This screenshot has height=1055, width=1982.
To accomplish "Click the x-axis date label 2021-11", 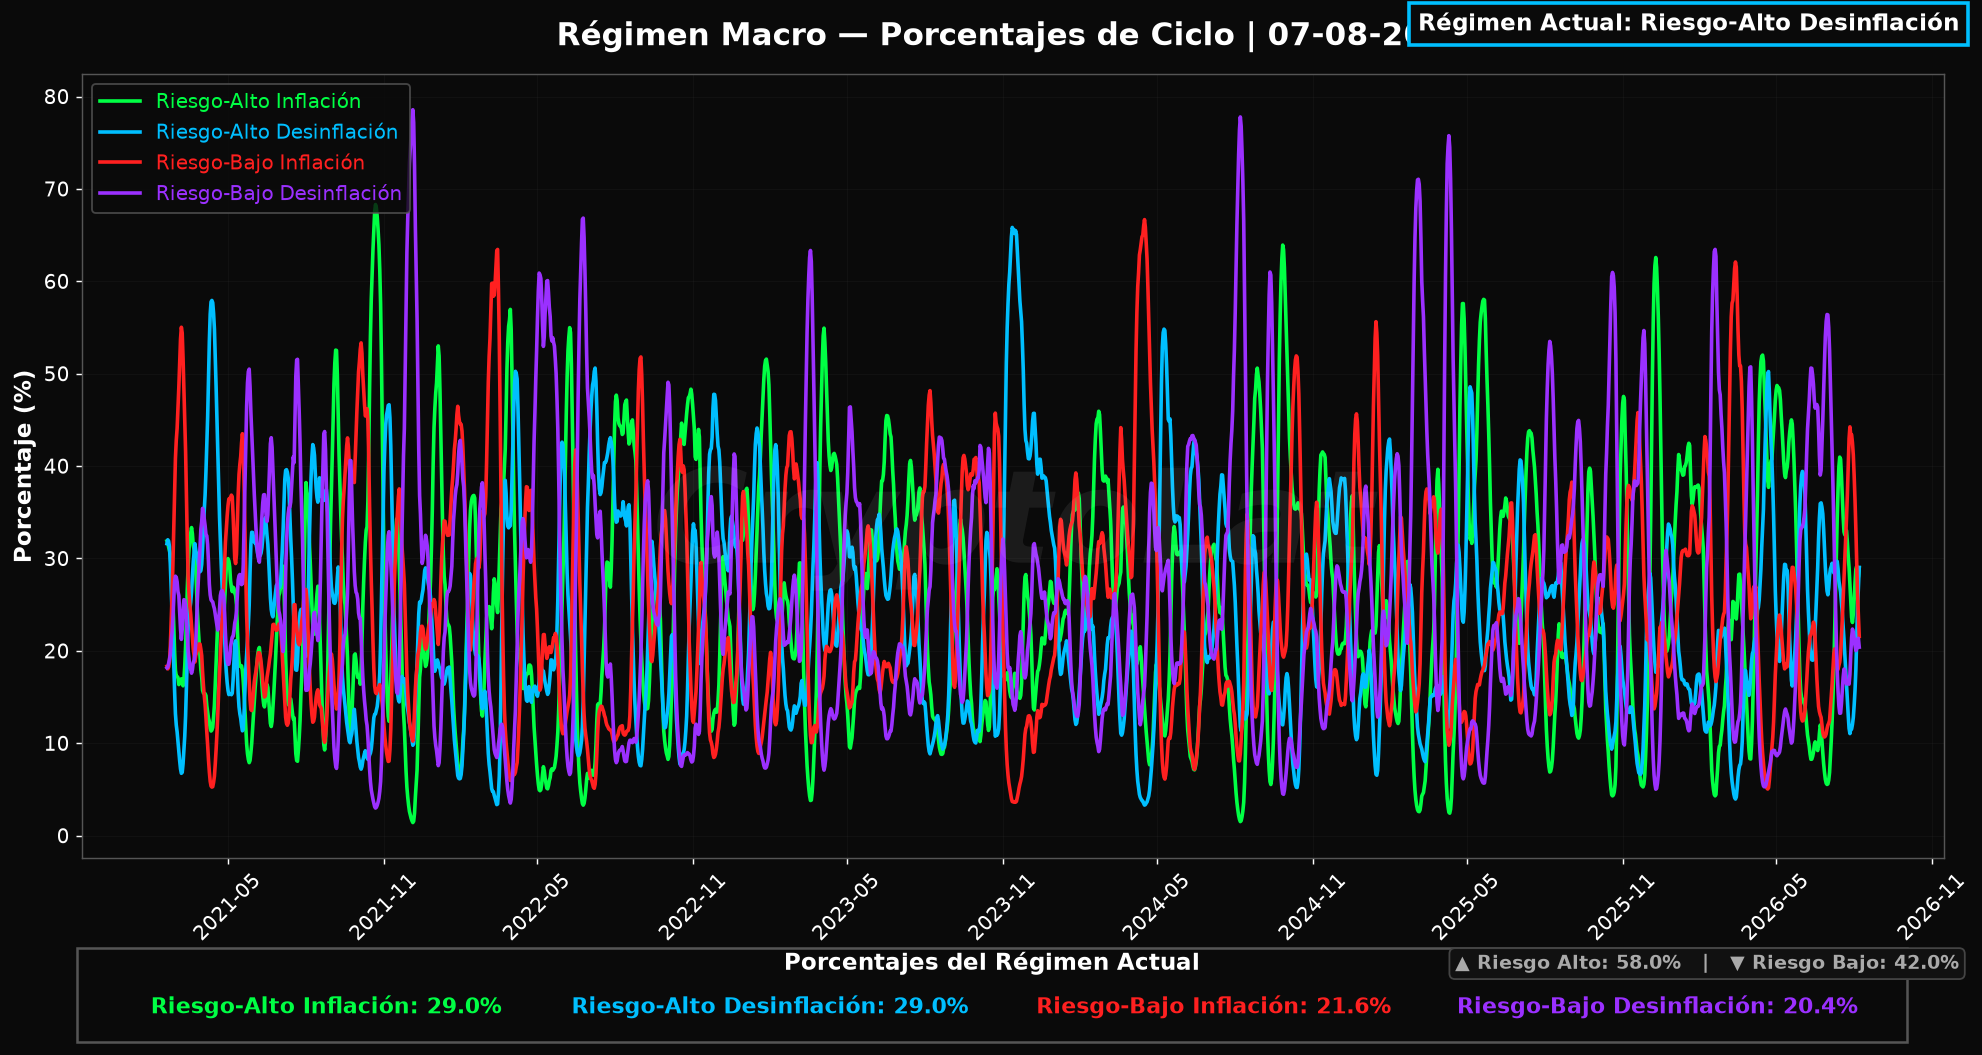I will click(x=382, y=907).
